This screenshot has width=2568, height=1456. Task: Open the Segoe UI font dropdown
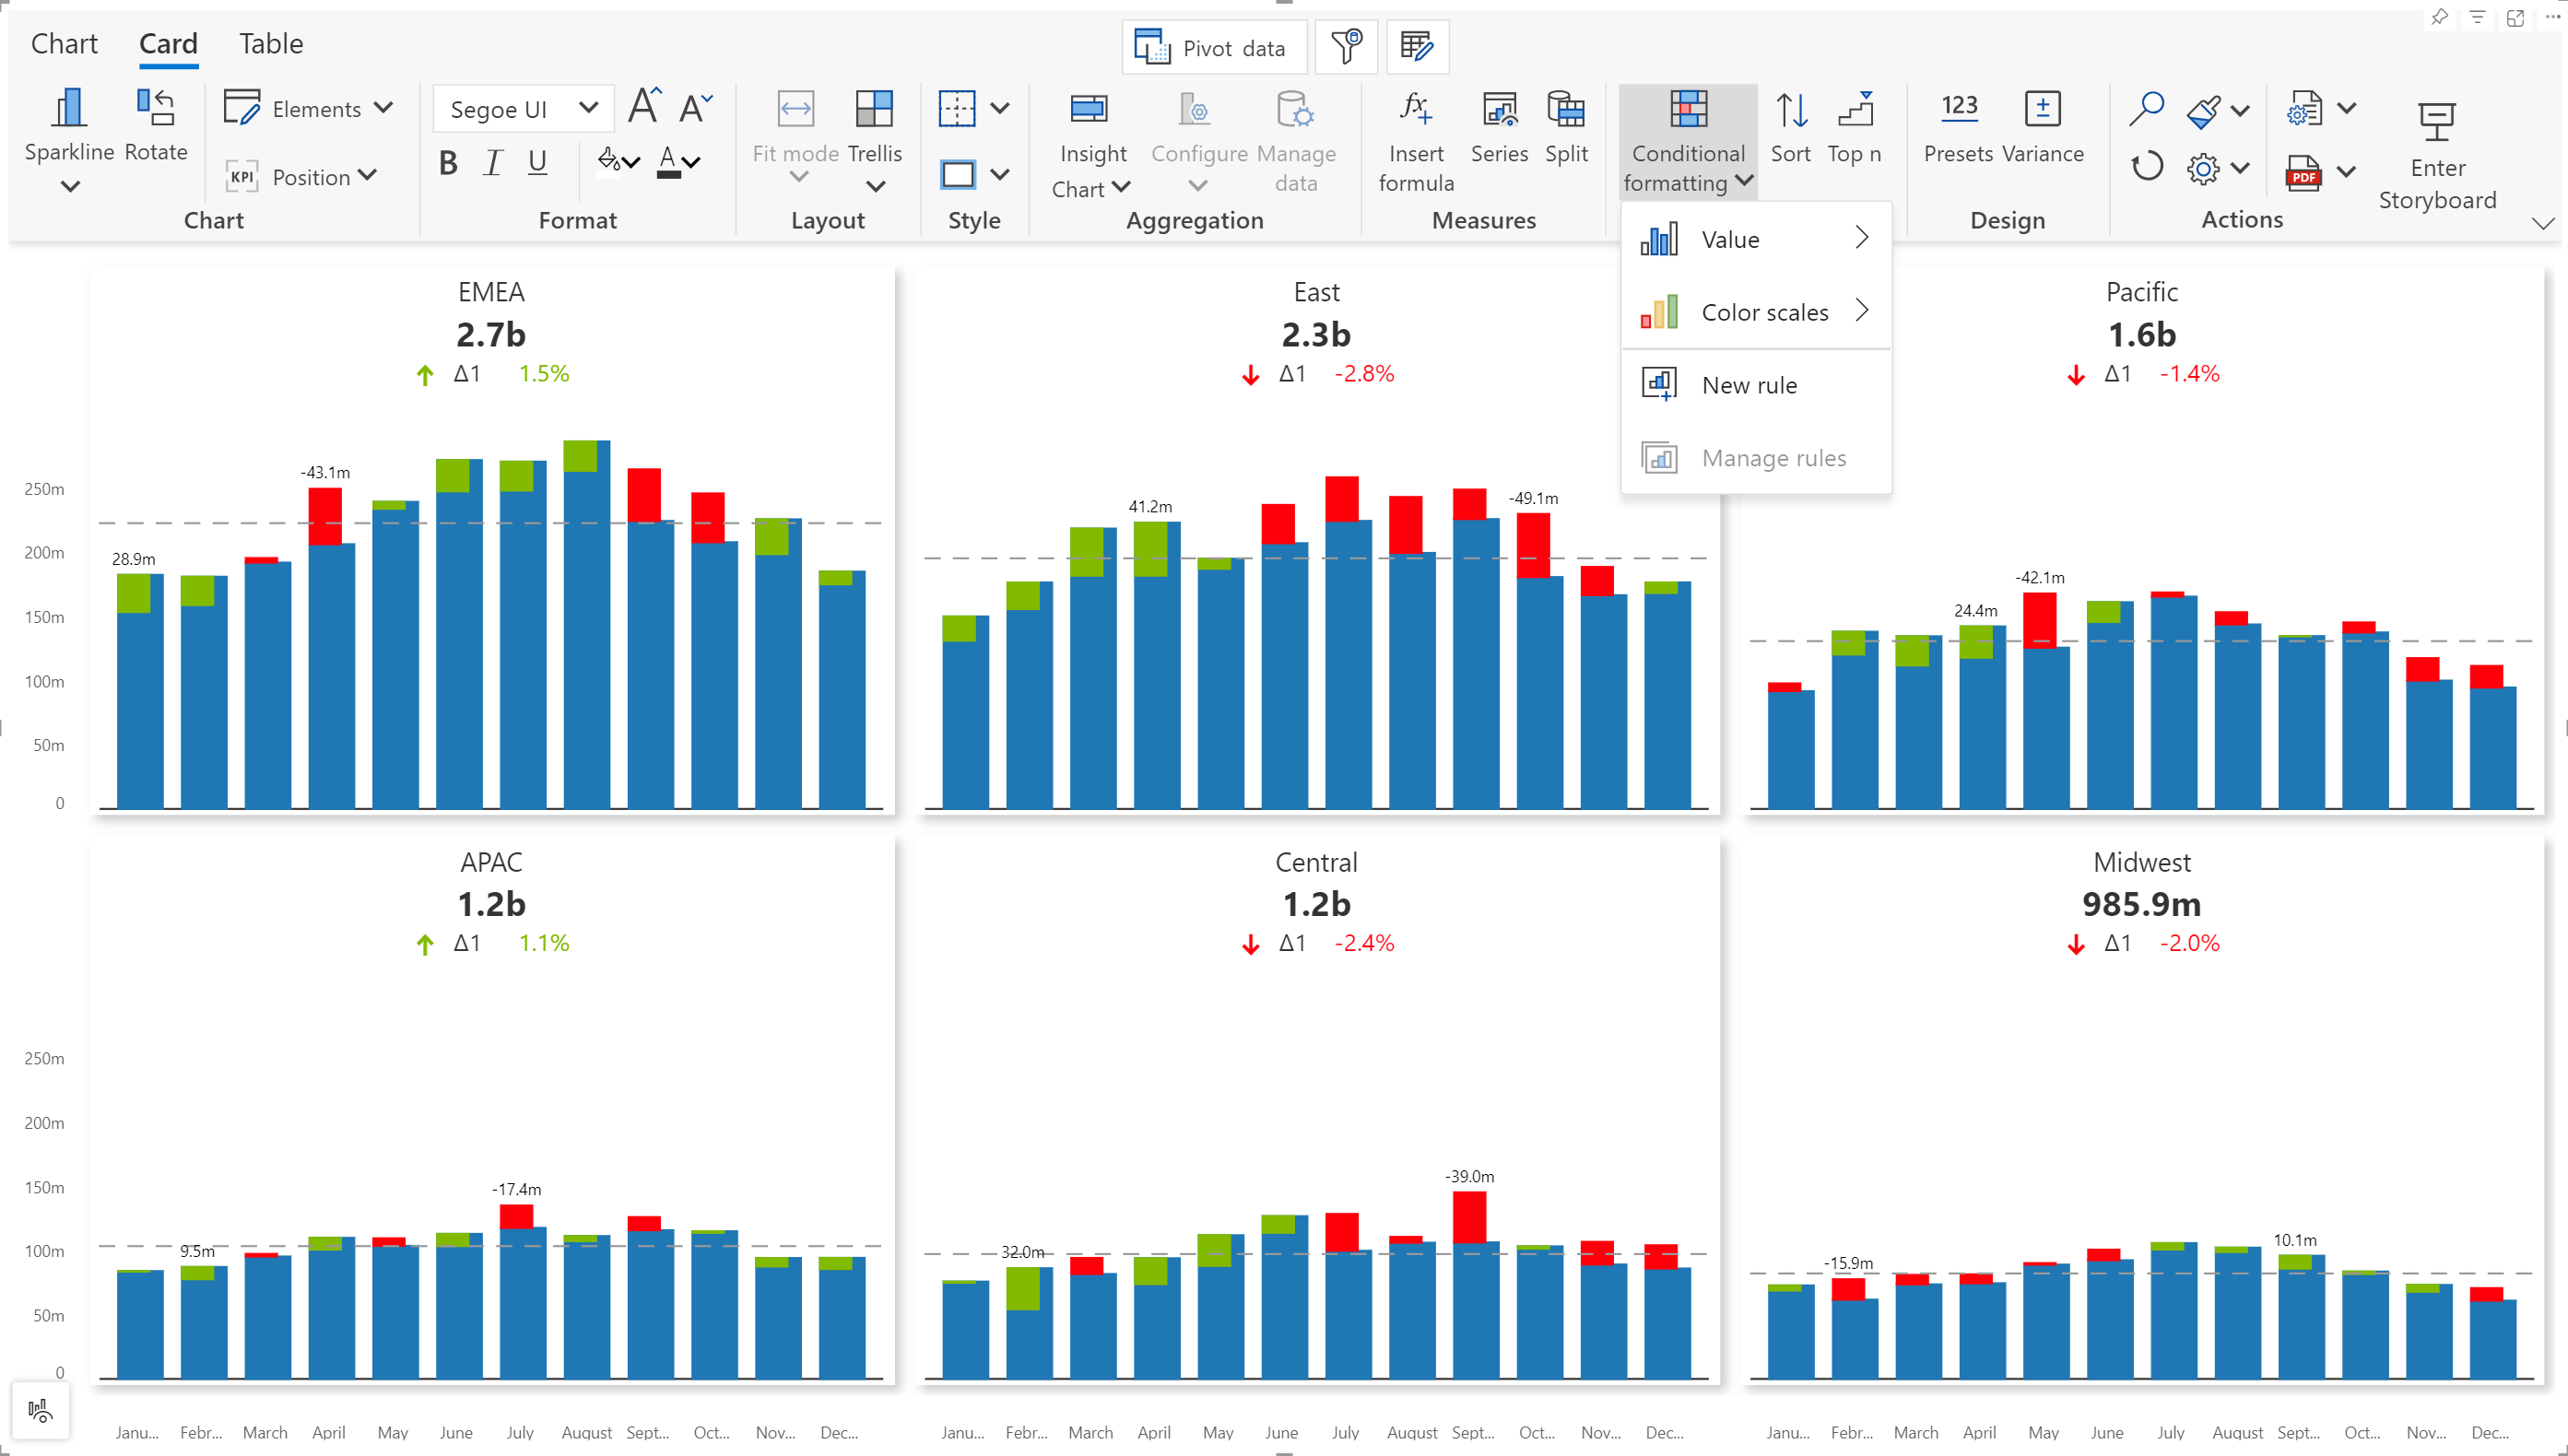click(x=523, y=108)
